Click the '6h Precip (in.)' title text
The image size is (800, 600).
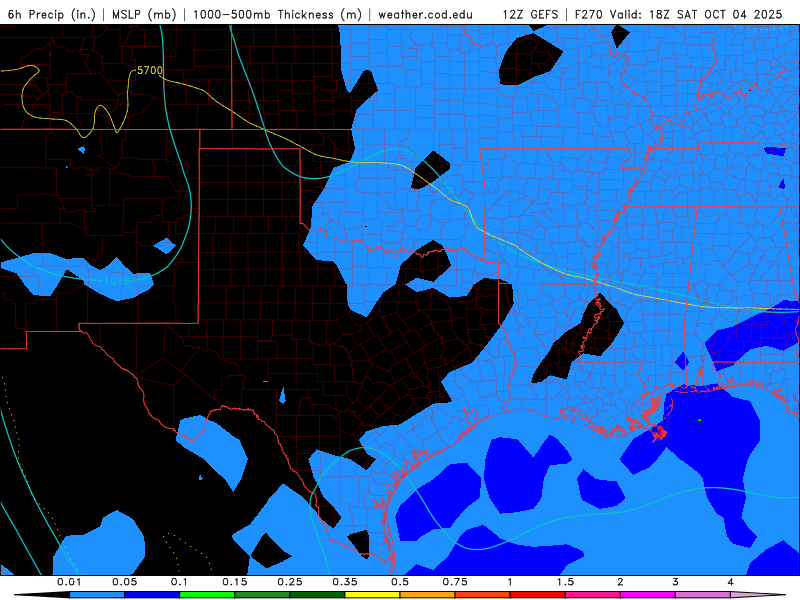52,14
